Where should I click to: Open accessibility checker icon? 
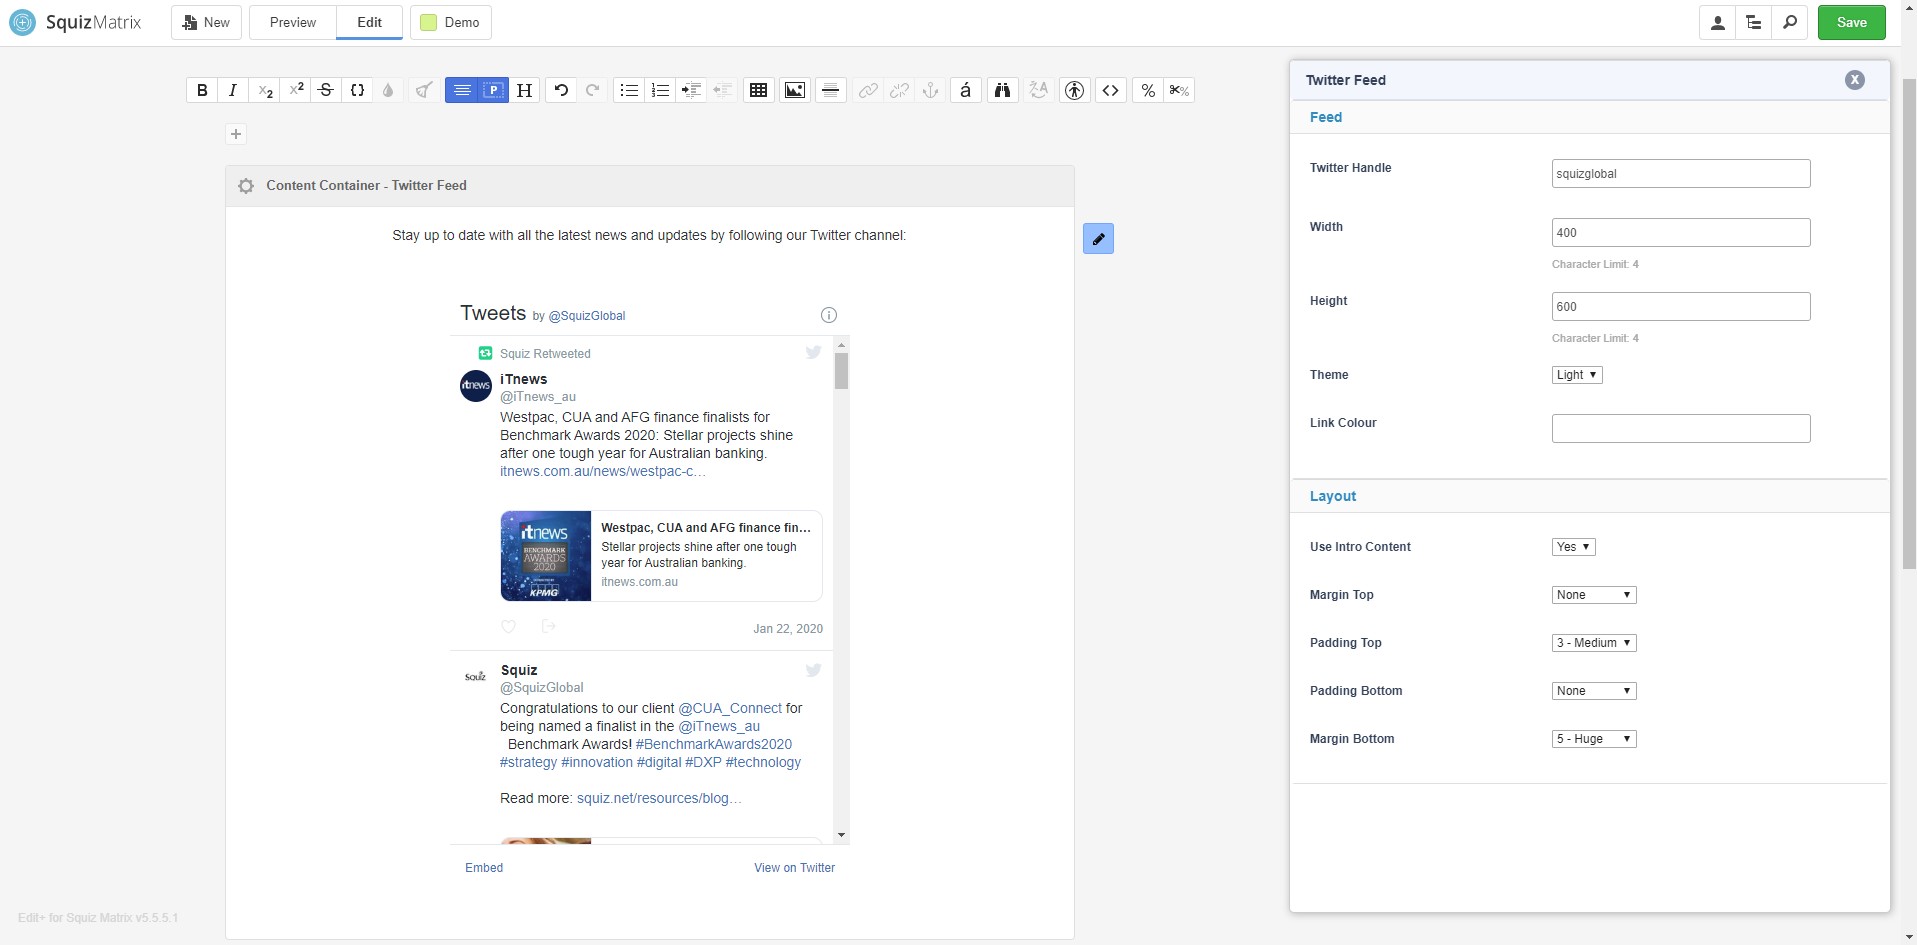(x=1074, y=90)
